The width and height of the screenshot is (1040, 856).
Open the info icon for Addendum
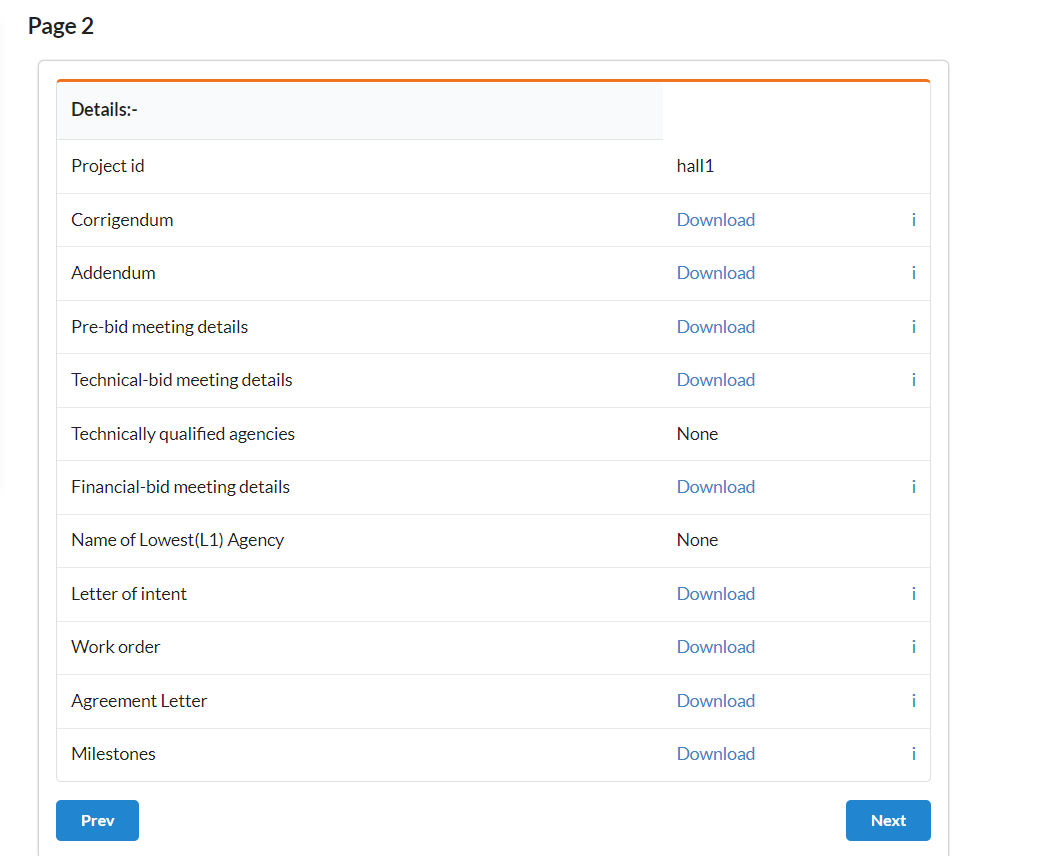913,273
